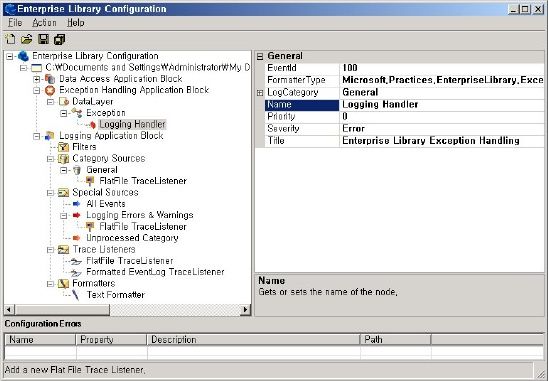Click the red arrow Logging Errors & Warnings icon

tap(77, 215)
